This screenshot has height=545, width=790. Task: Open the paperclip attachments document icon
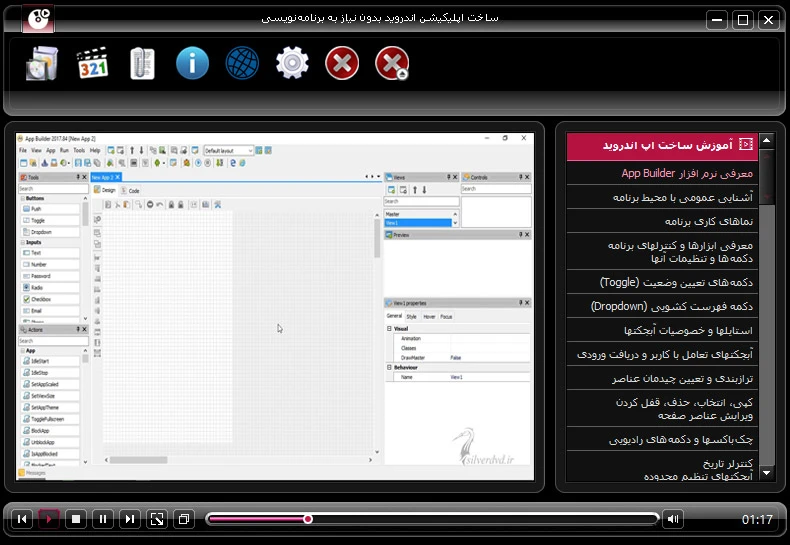point(142,64)
